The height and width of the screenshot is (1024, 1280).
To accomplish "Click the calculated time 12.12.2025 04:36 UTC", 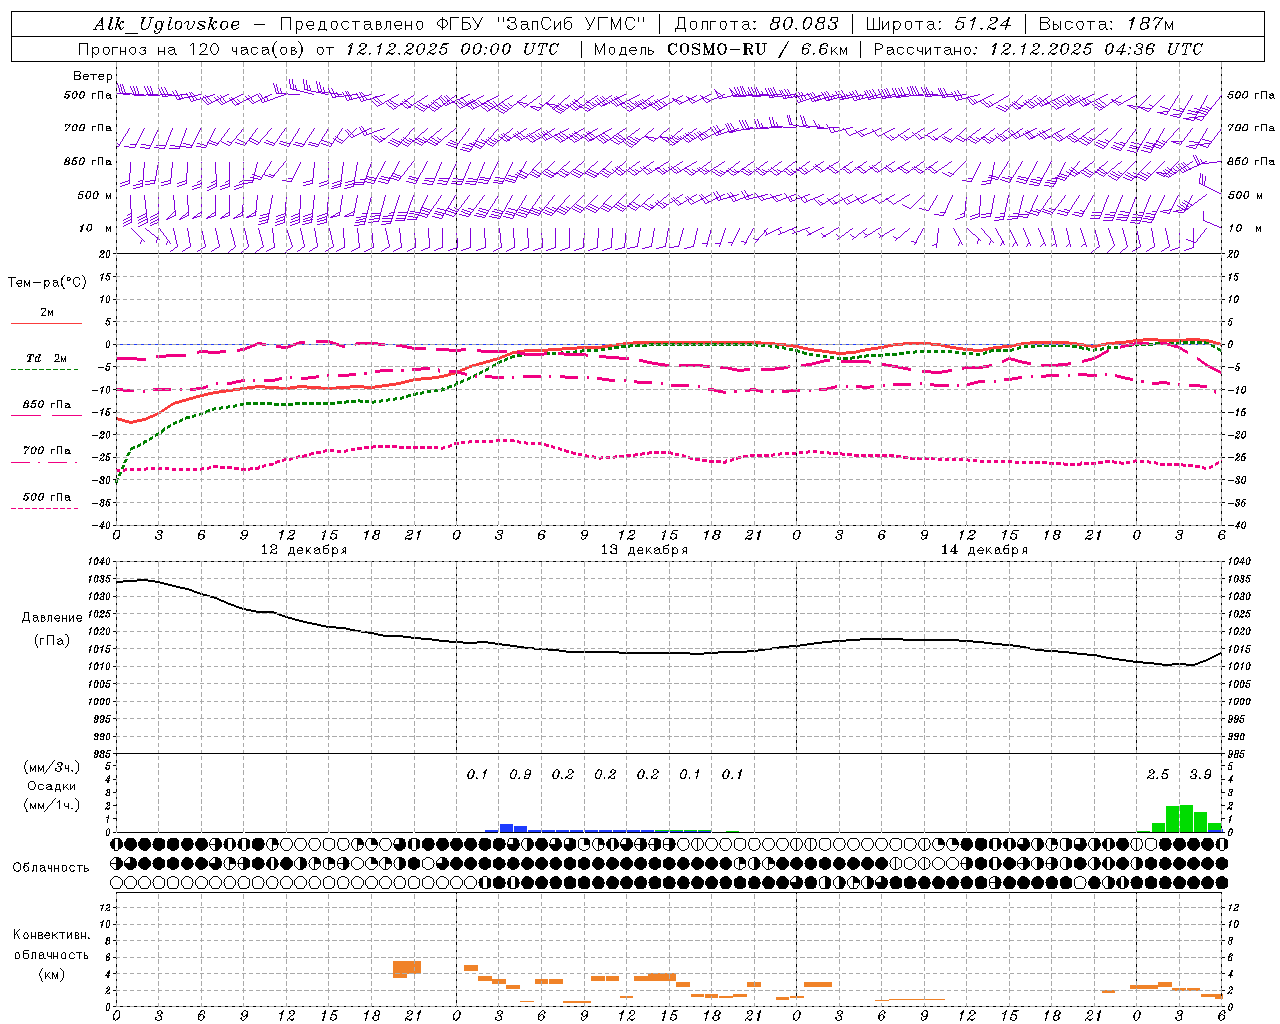I will pyautogui.click(x=1096, y=49).
